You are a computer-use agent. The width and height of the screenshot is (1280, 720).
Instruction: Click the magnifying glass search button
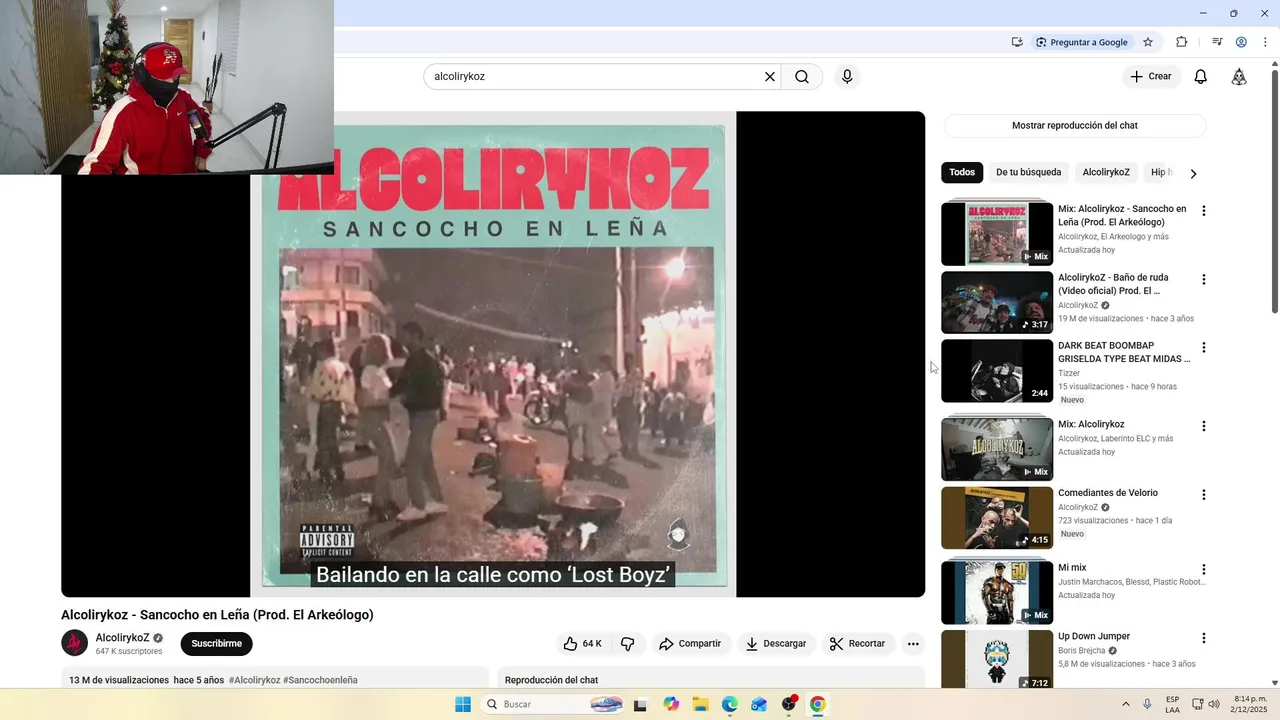pos(802,77)
